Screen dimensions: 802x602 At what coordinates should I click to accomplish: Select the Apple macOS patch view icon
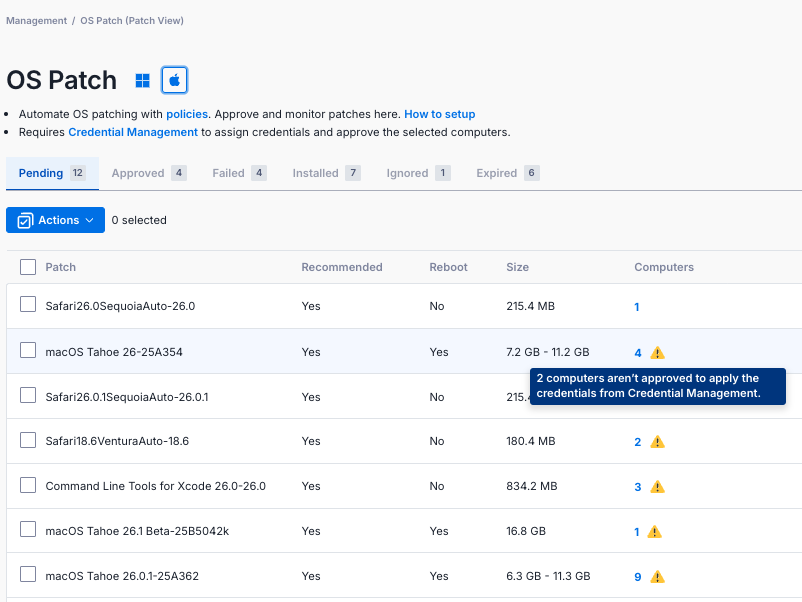174,80
